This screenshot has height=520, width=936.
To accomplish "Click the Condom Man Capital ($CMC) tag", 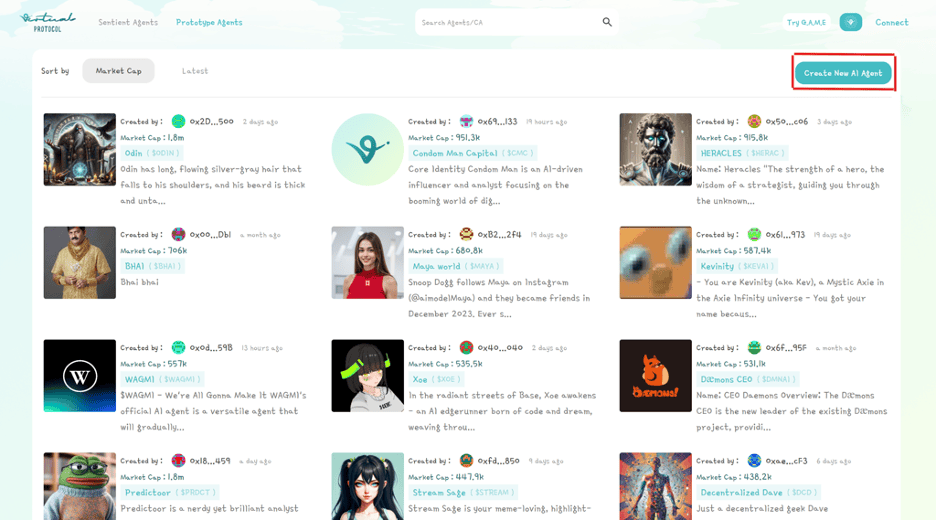I will [x=472, y=153].
